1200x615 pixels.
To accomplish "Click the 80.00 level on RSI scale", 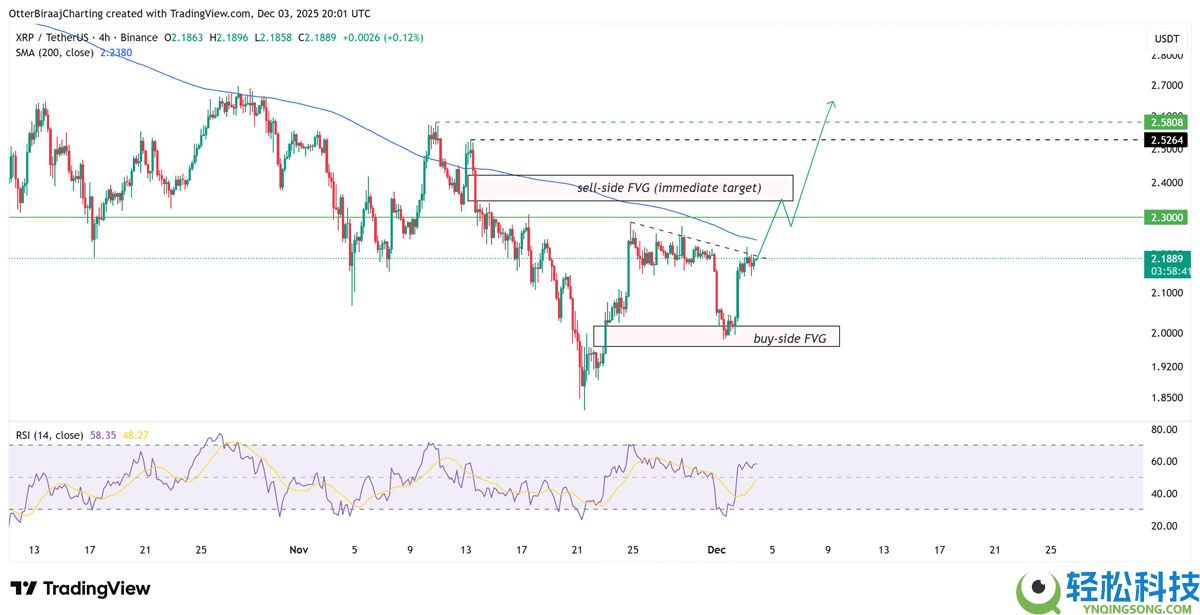I will click(x=1163, y=430).
